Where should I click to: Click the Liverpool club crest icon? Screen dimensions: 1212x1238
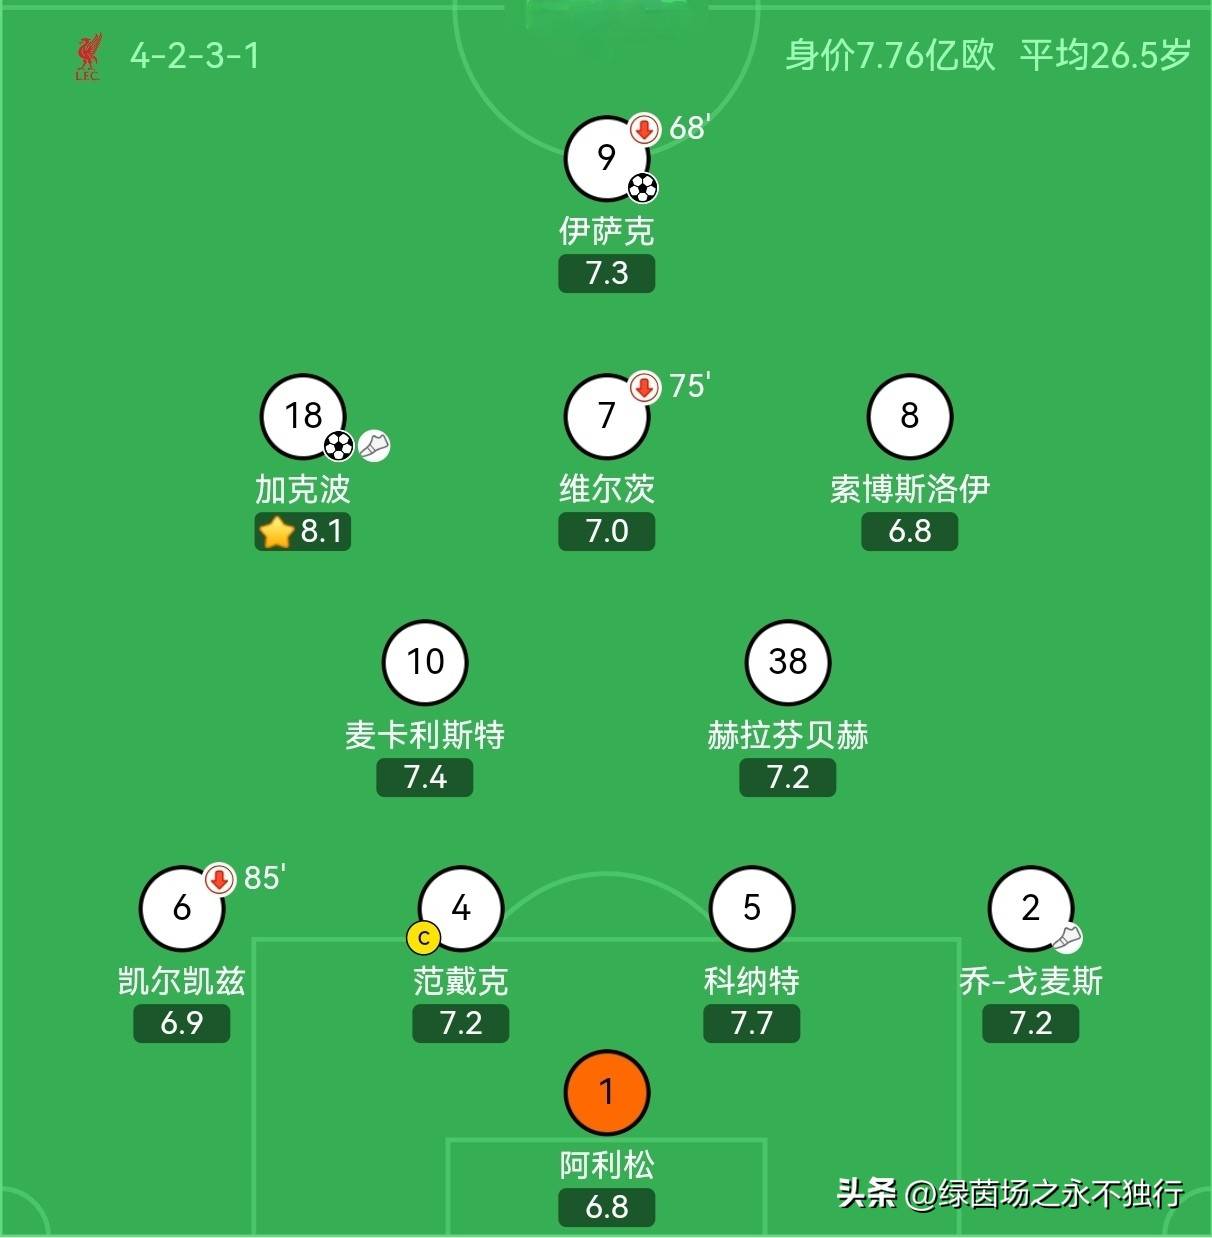click(88, 57)
